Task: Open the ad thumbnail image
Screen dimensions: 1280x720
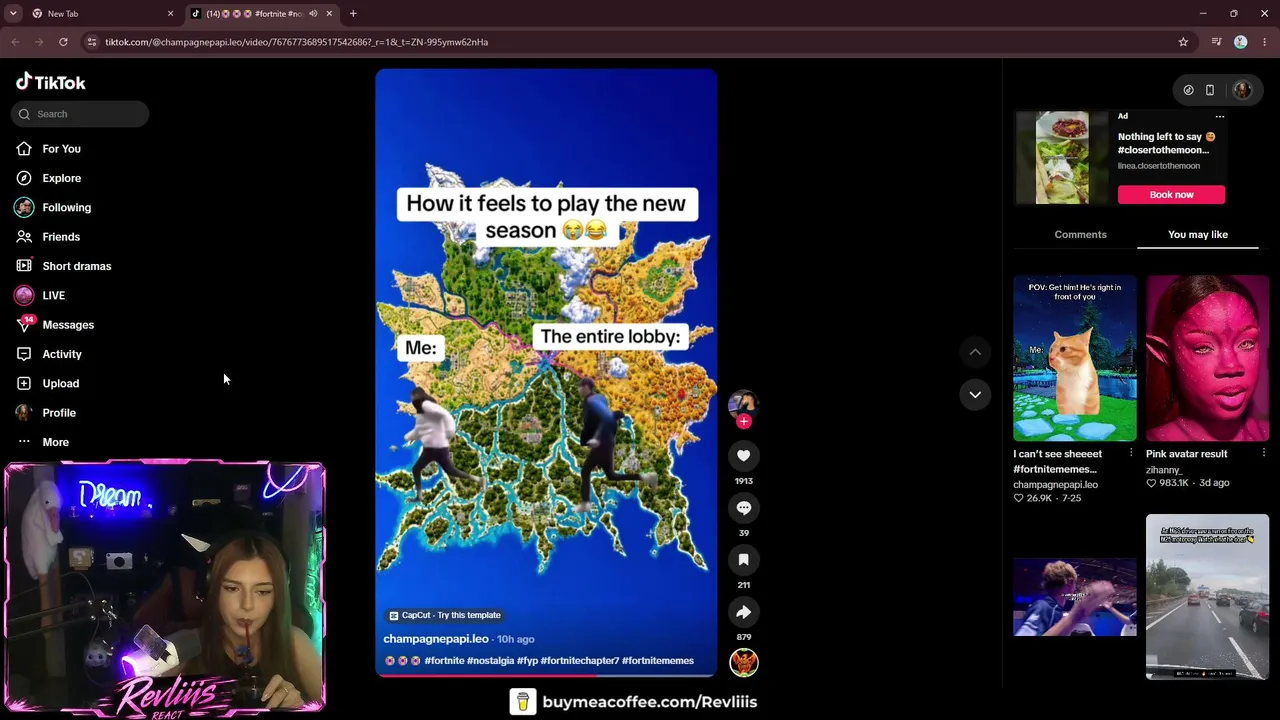Action: click(x=1062, y=158)
